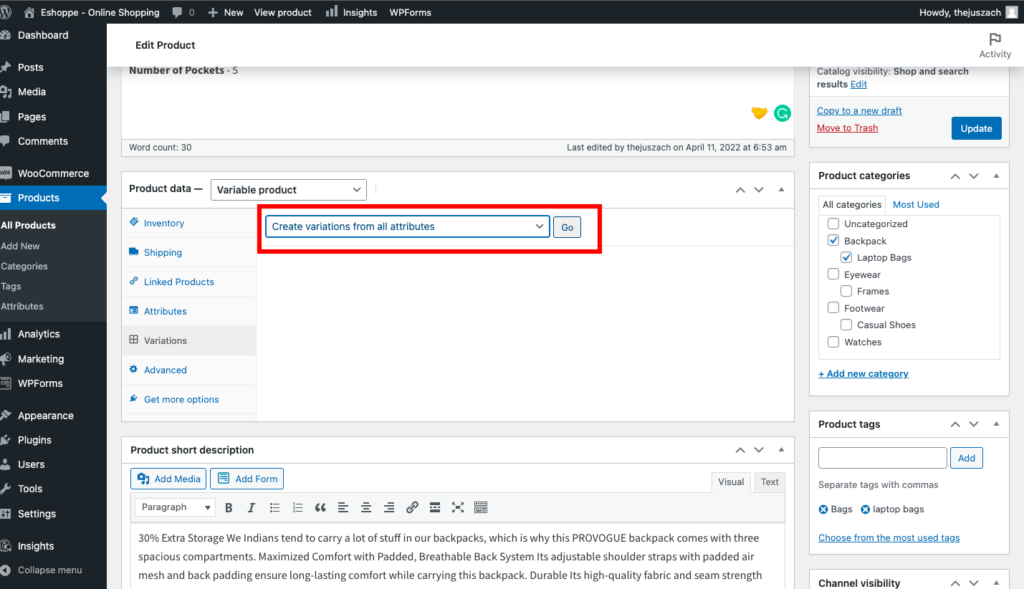The height and width of the screenshot is (589, 1024).
Task: Check the Frames category
Action: [x=846, y=291]
